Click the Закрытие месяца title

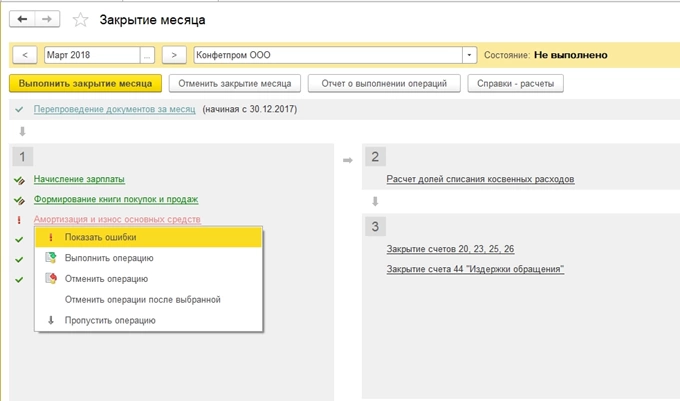click(x=153, y=20)
